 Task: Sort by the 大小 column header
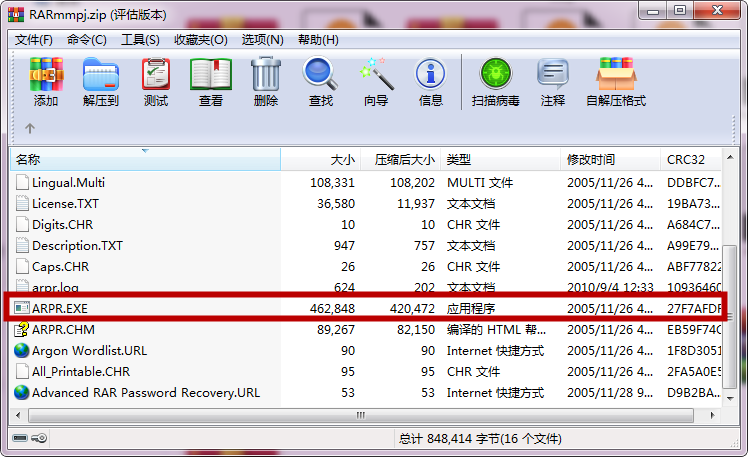[x=321, y=159]
